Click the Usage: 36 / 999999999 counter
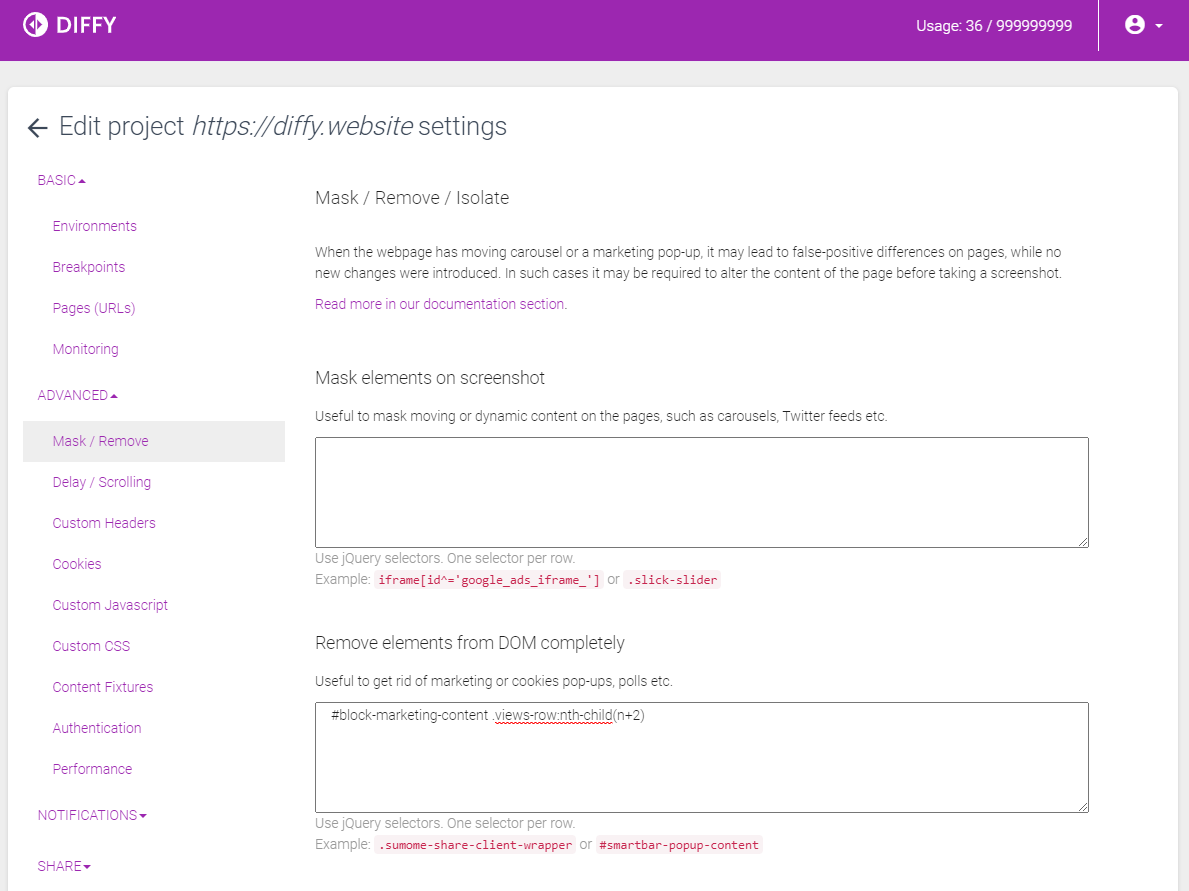Viewport: 1189px width, 891px height. 993,26
